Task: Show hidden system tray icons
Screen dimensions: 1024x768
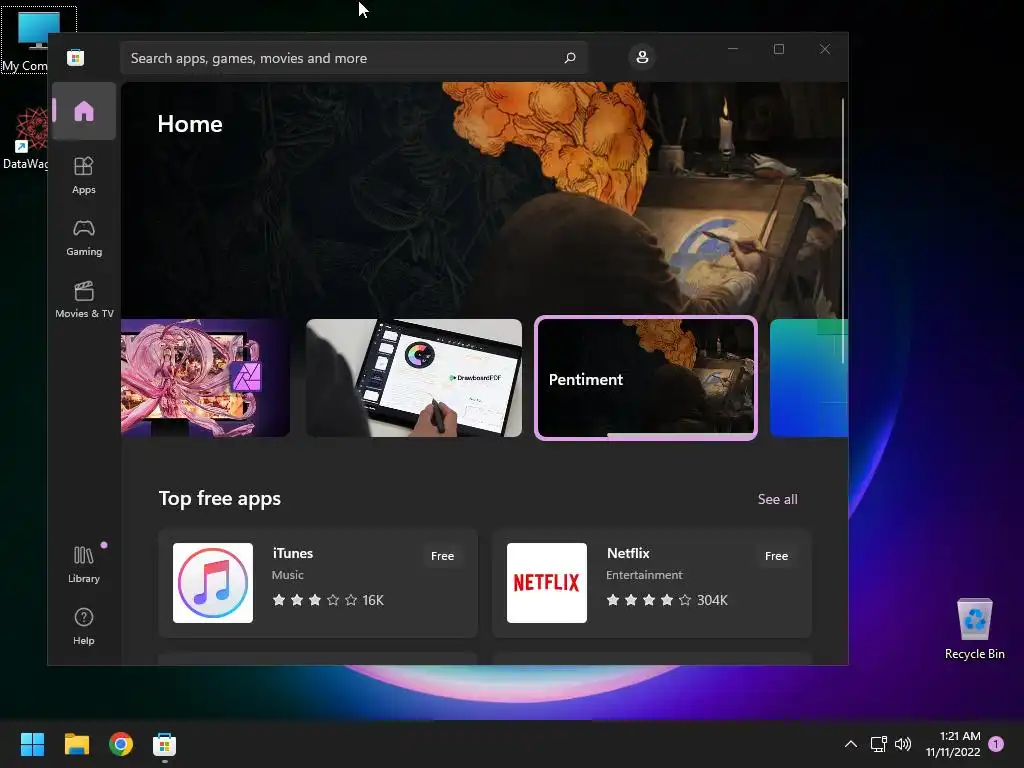Action: click(x=850, y=744)
